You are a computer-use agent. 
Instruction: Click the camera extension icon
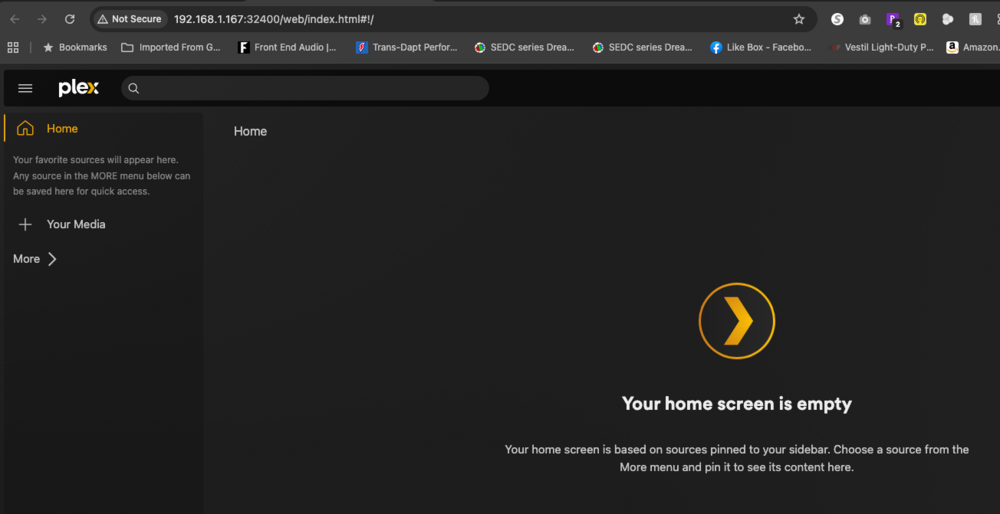tap(865, 19)
